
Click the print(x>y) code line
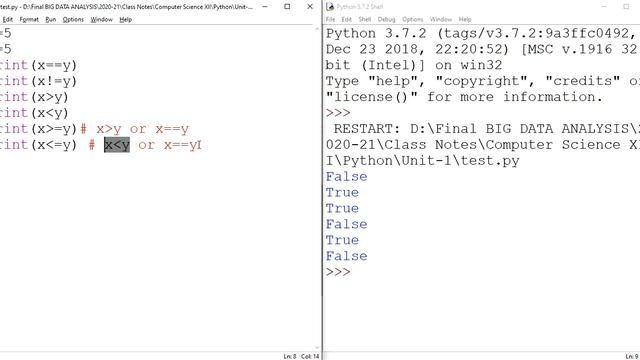pos(34,97)
